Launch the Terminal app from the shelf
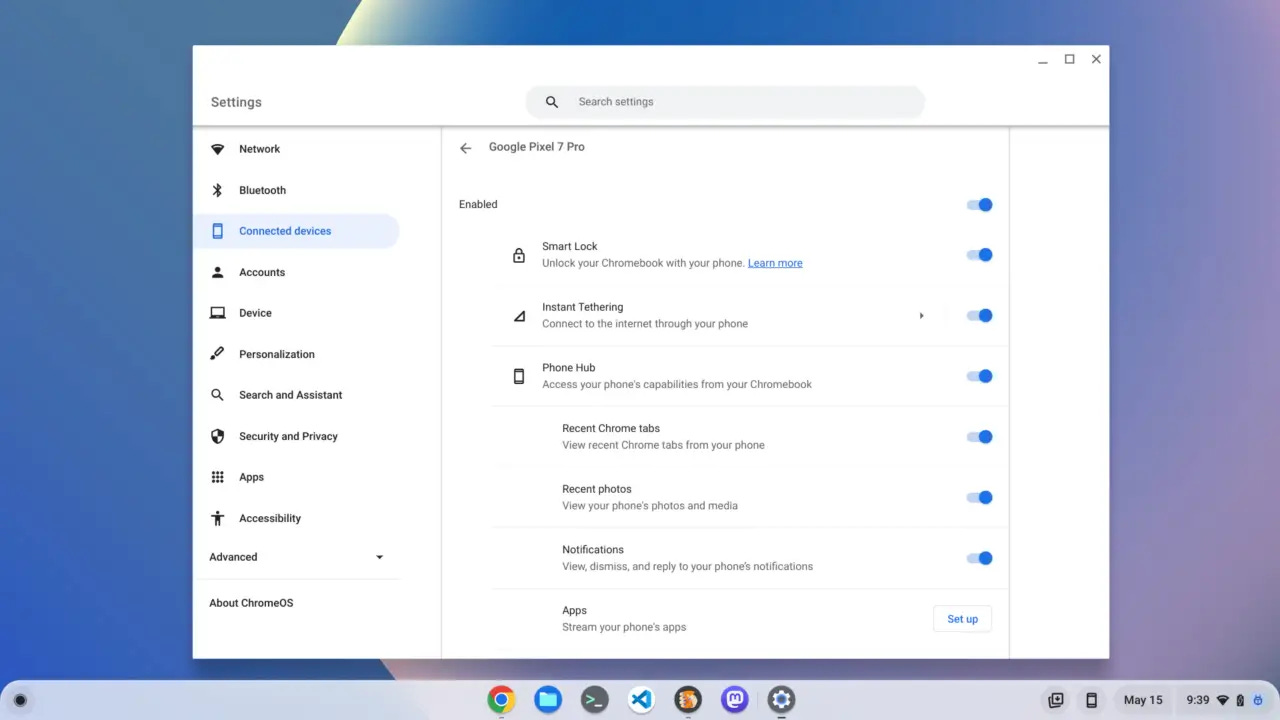 595,700
